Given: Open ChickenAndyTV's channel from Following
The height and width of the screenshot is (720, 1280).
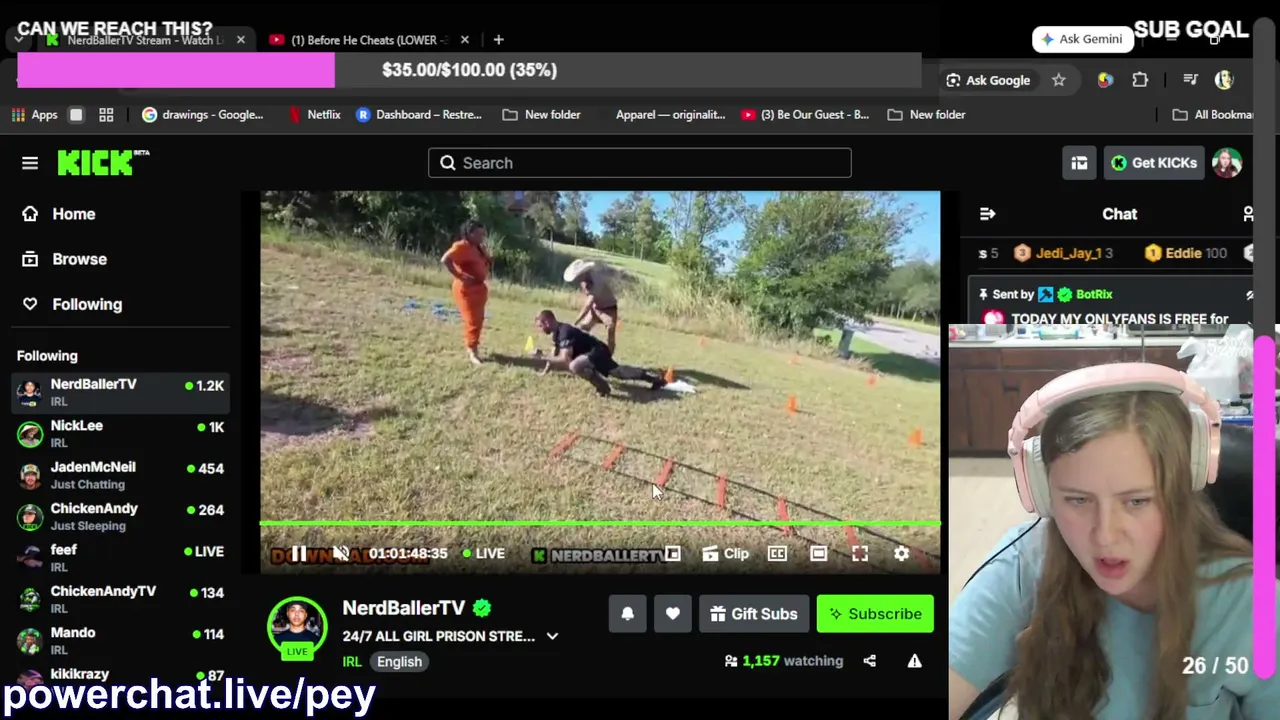Looking at the screenshot, I should click(120, 599).
